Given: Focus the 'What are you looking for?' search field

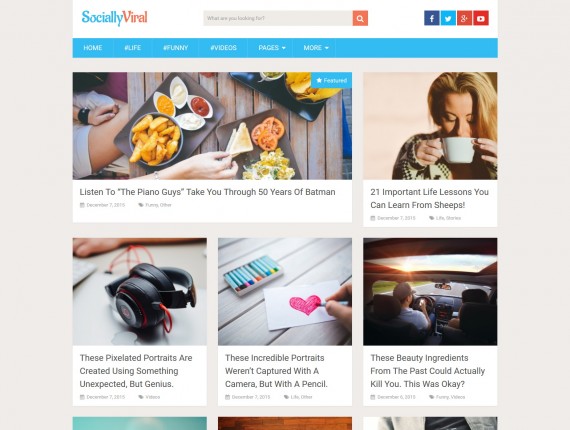Looking at the screenshot, I should click(x=278, y=18).
